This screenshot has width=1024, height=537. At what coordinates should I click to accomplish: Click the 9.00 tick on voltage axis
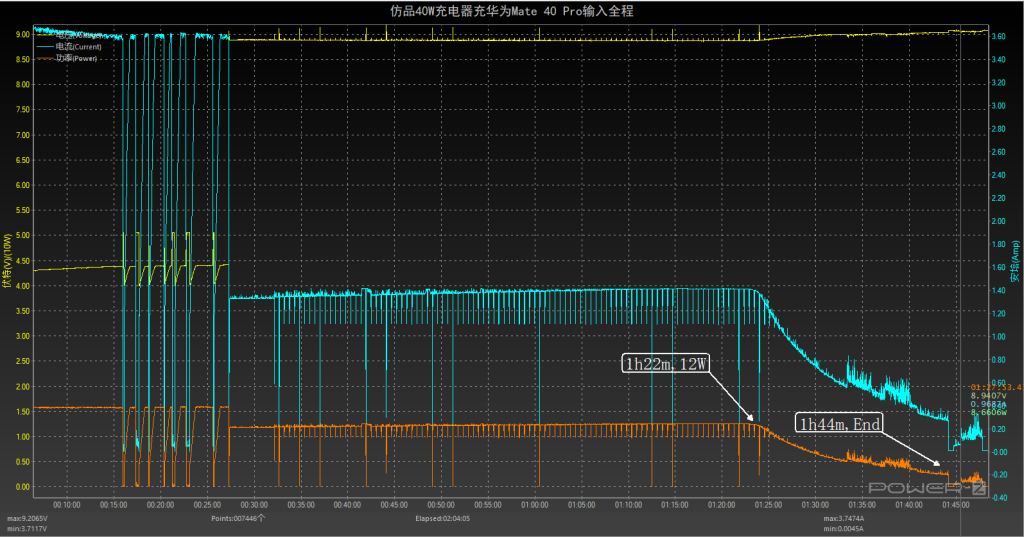tap(23, 35)
